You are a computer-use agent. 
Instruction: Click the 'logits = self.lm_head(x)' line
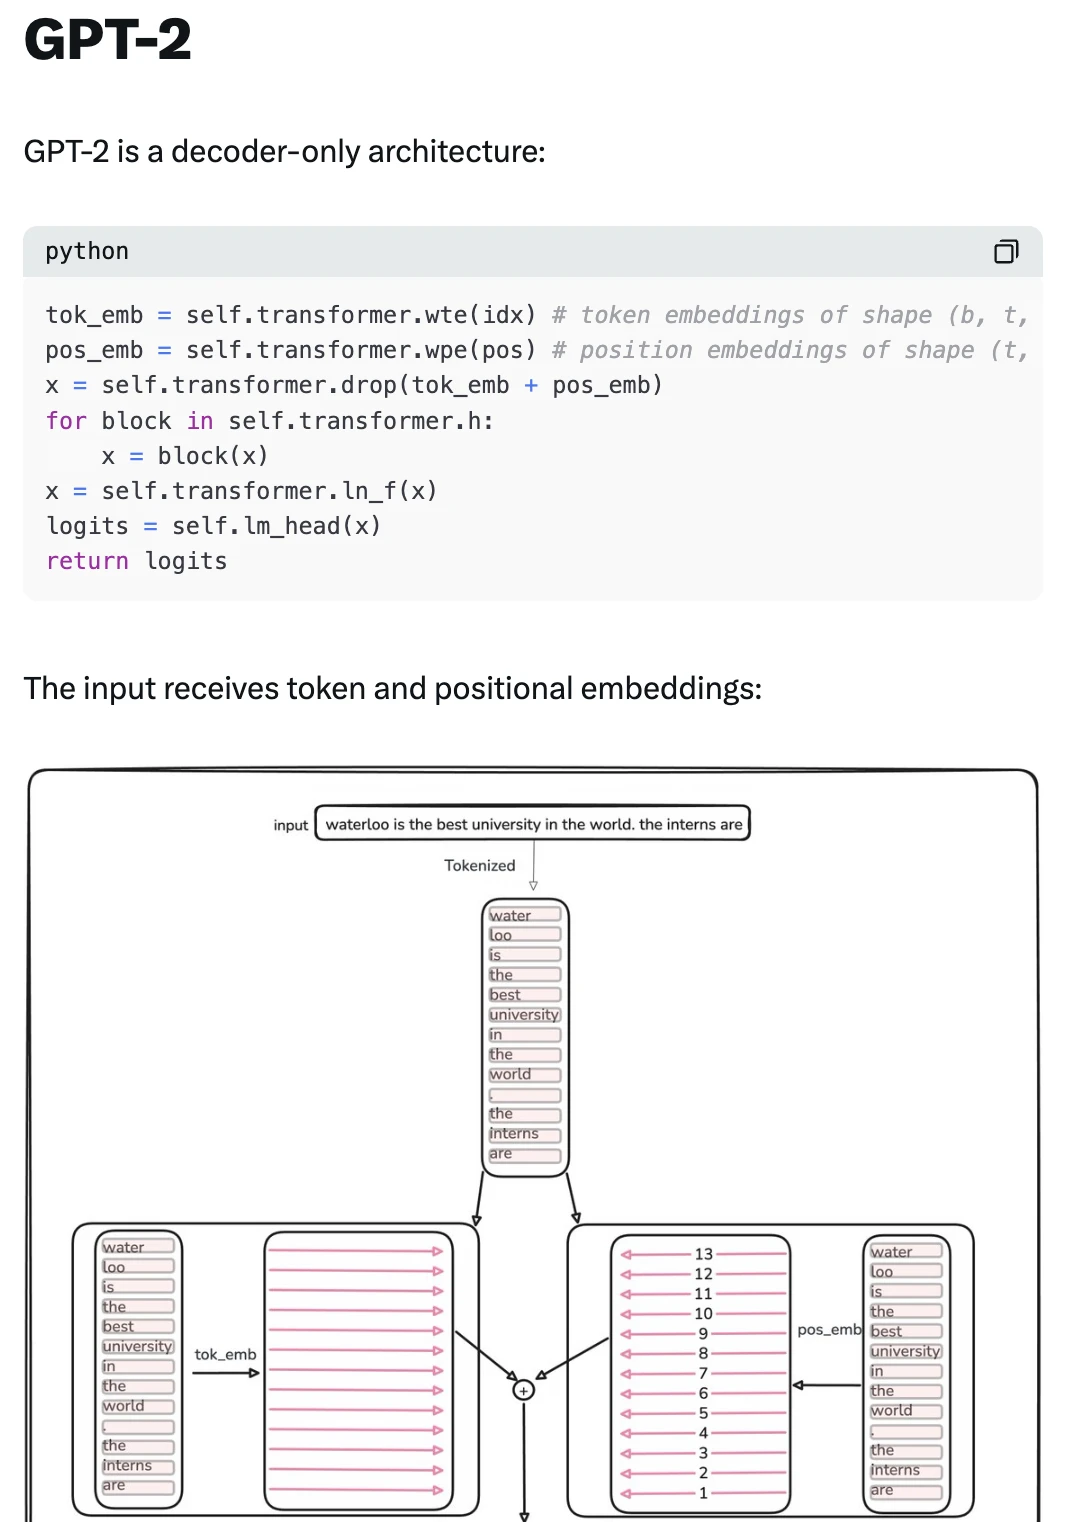coord(213,526)
